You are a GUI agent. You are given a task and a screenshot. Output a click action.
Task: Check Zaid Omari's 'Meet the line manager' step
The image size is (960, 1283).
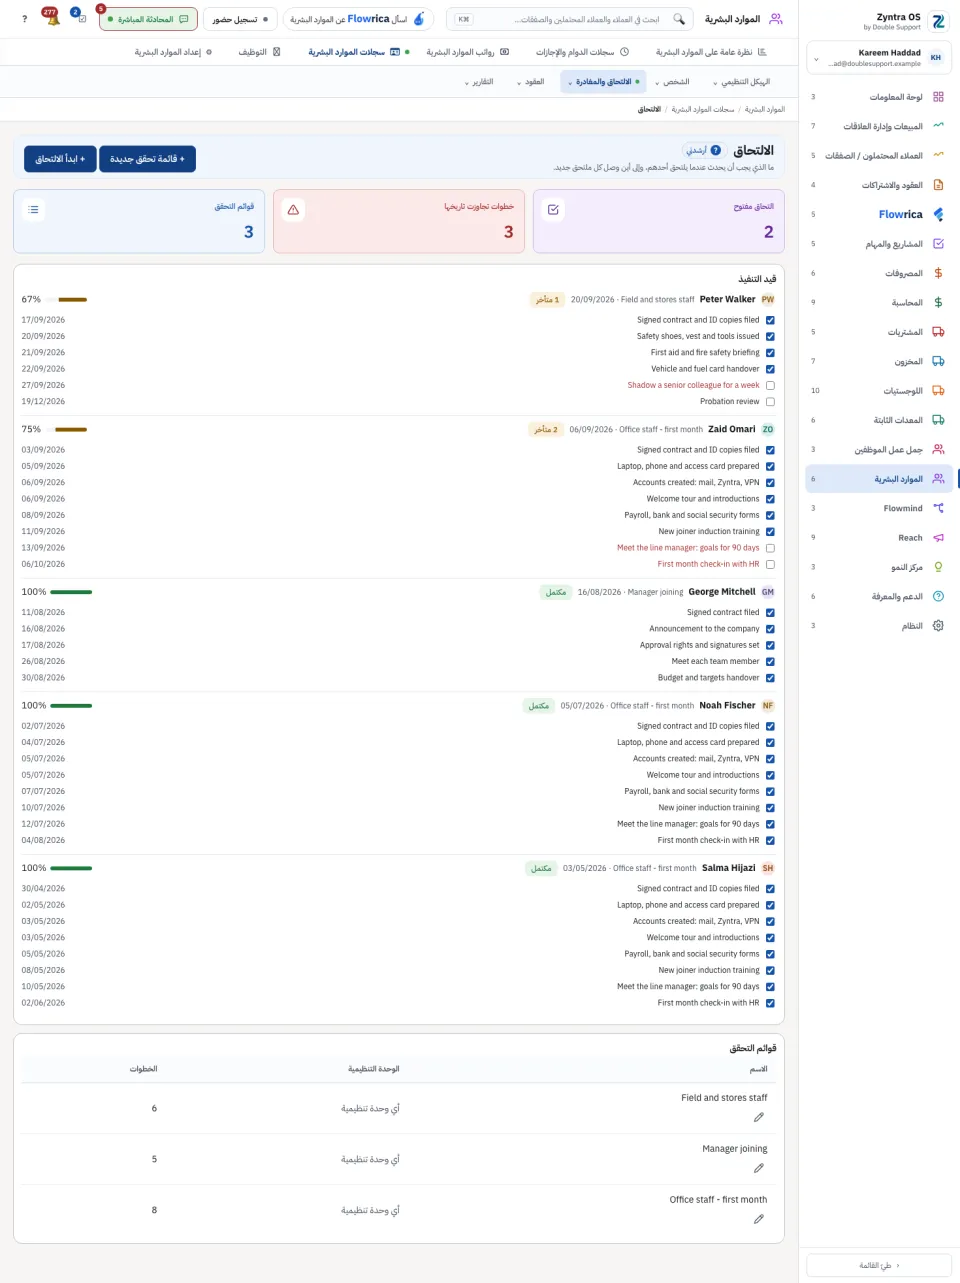(x=770, y=548)
